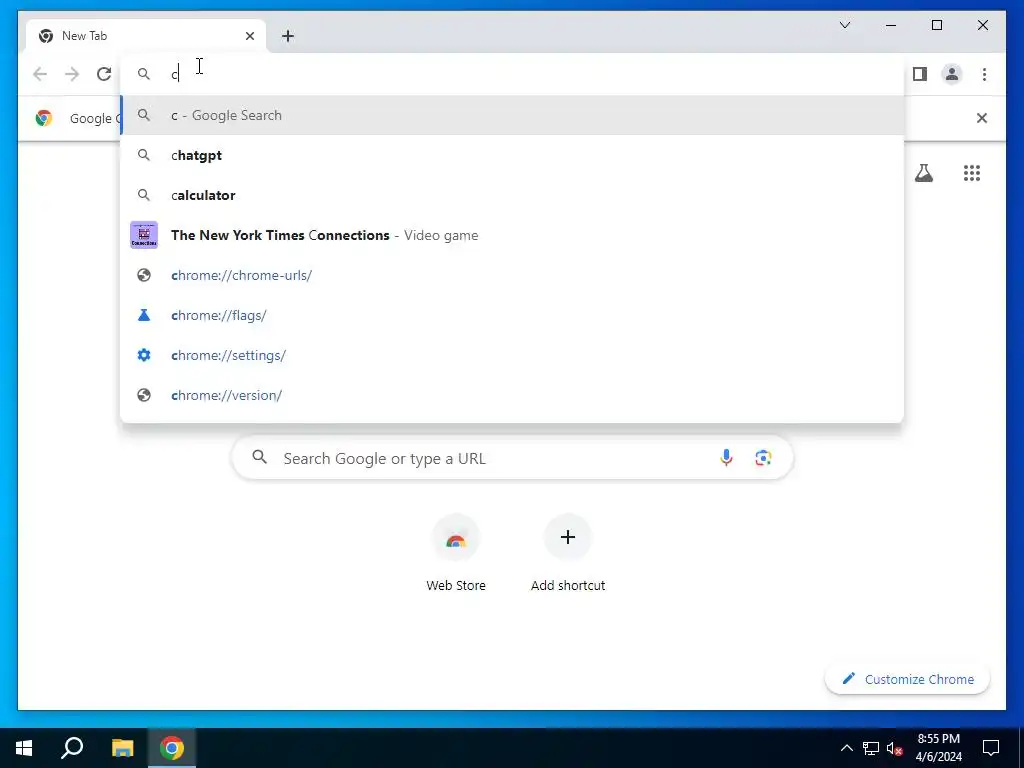Viewport: 1024px width, 768px height.
Task: Open a new tab with the plus button
Action: click(288, 36)
